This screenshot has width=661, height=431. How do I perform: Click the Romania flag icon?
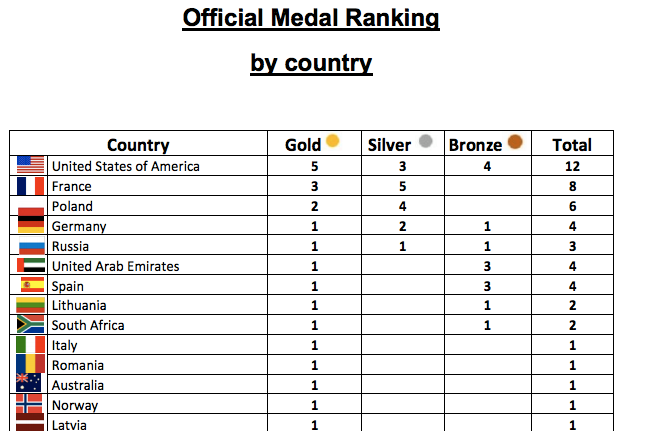point(30,362)
